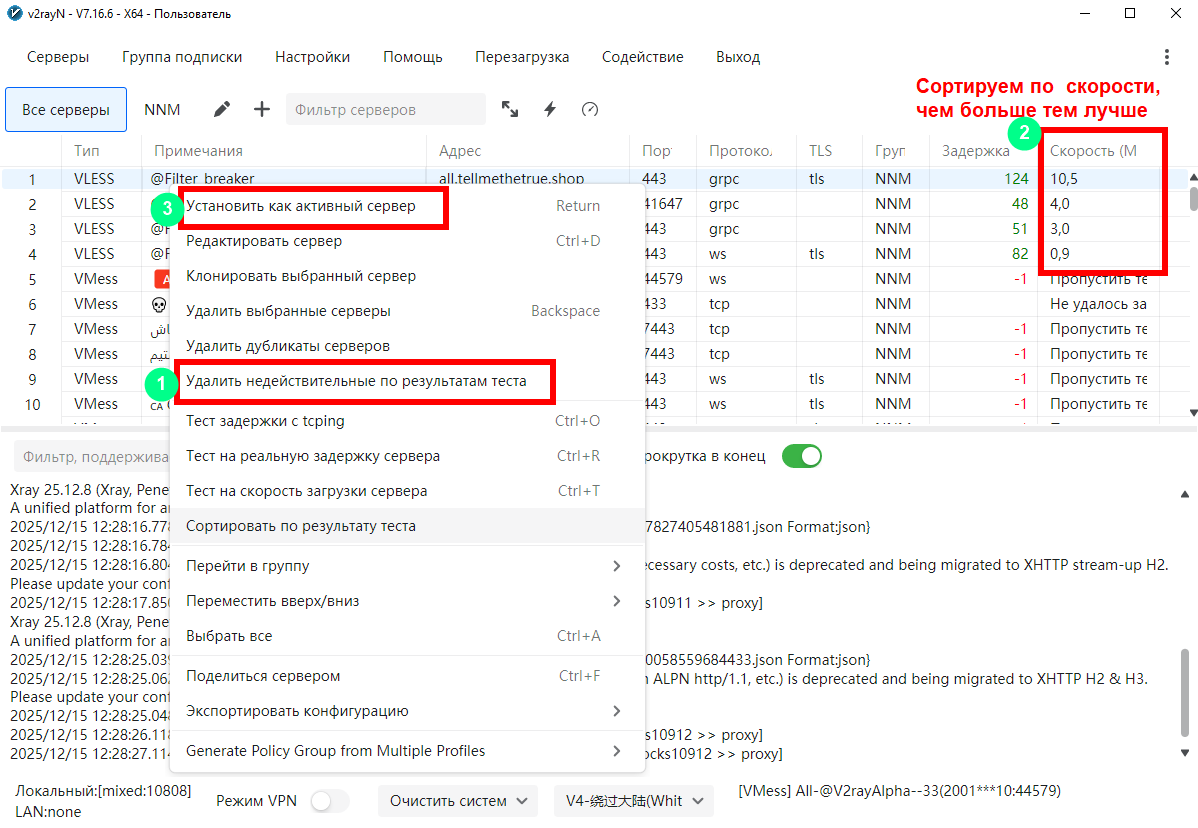Expand 'Перейти в группу' submenu
Viewport: 1198px width, 828px height.
(405, 566)
